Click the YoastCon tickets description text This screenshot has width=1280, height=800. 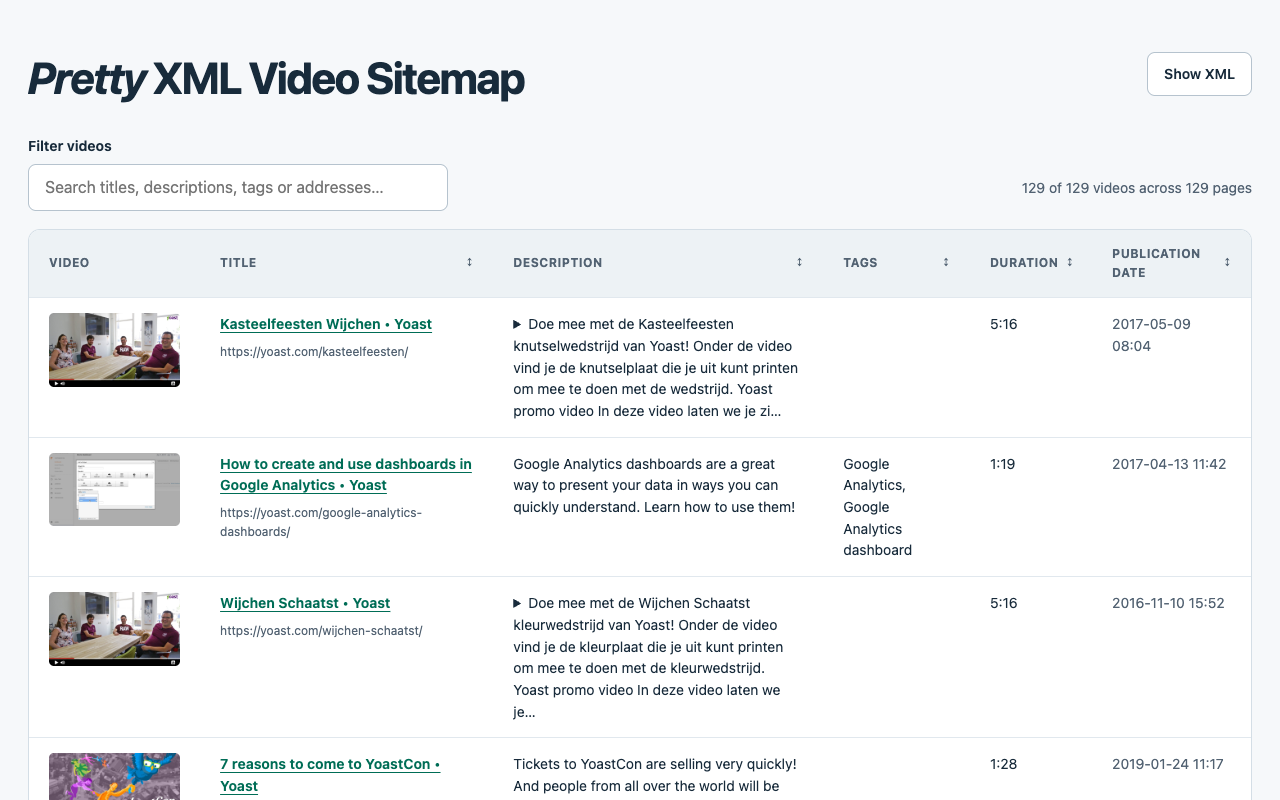[655, 775]
